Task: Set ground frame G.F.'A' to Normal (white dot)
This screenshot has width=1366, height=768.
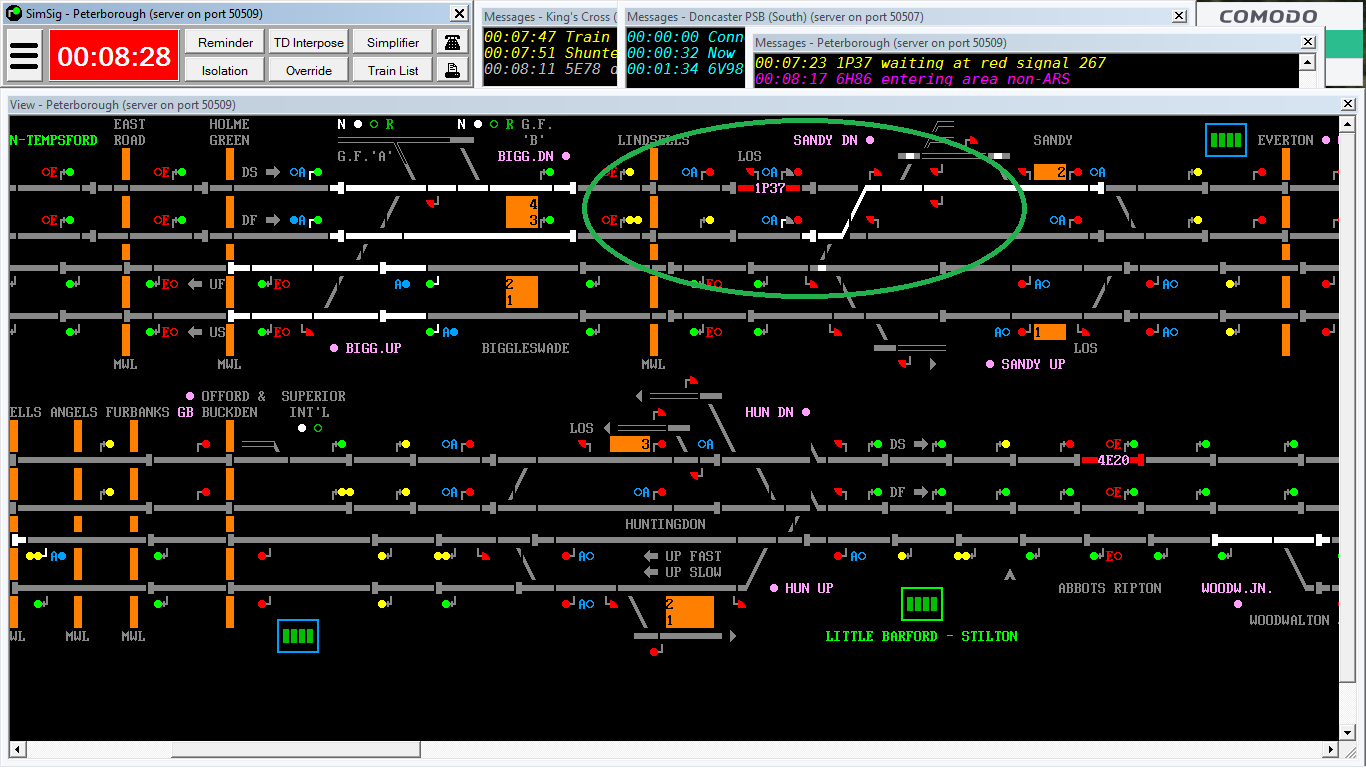Action: coord(358,124)
